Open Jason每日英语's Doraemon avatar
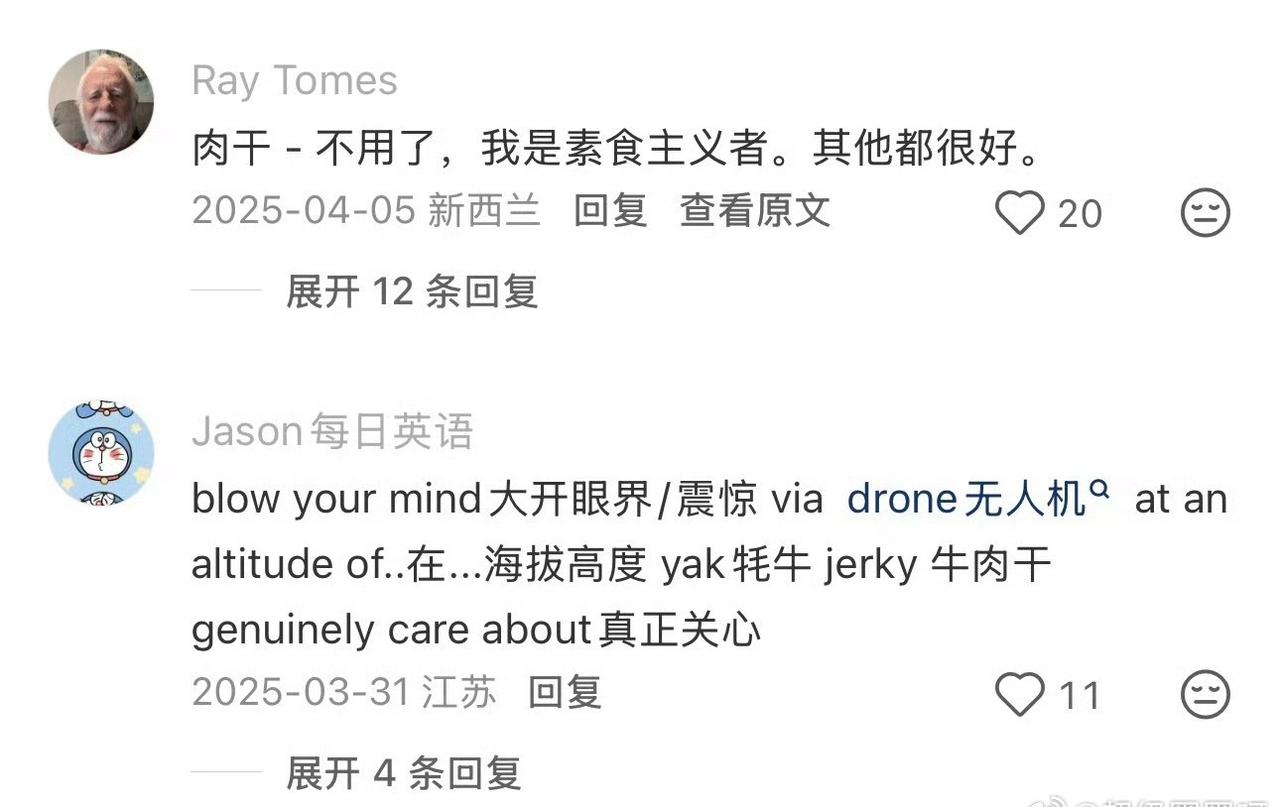 pyautogui.click(x=99, y=452)
